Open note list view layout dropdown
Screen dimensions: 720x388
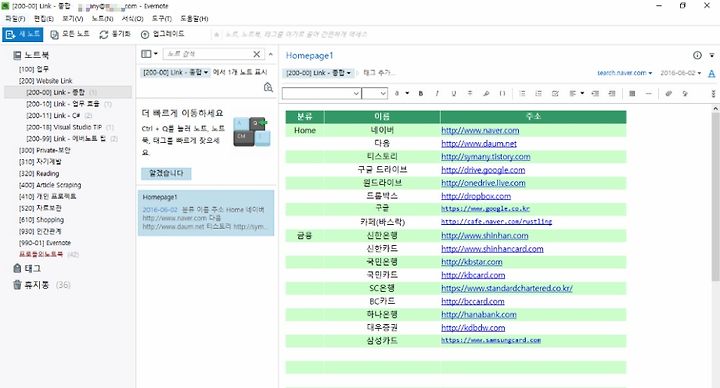pos(149,54)
